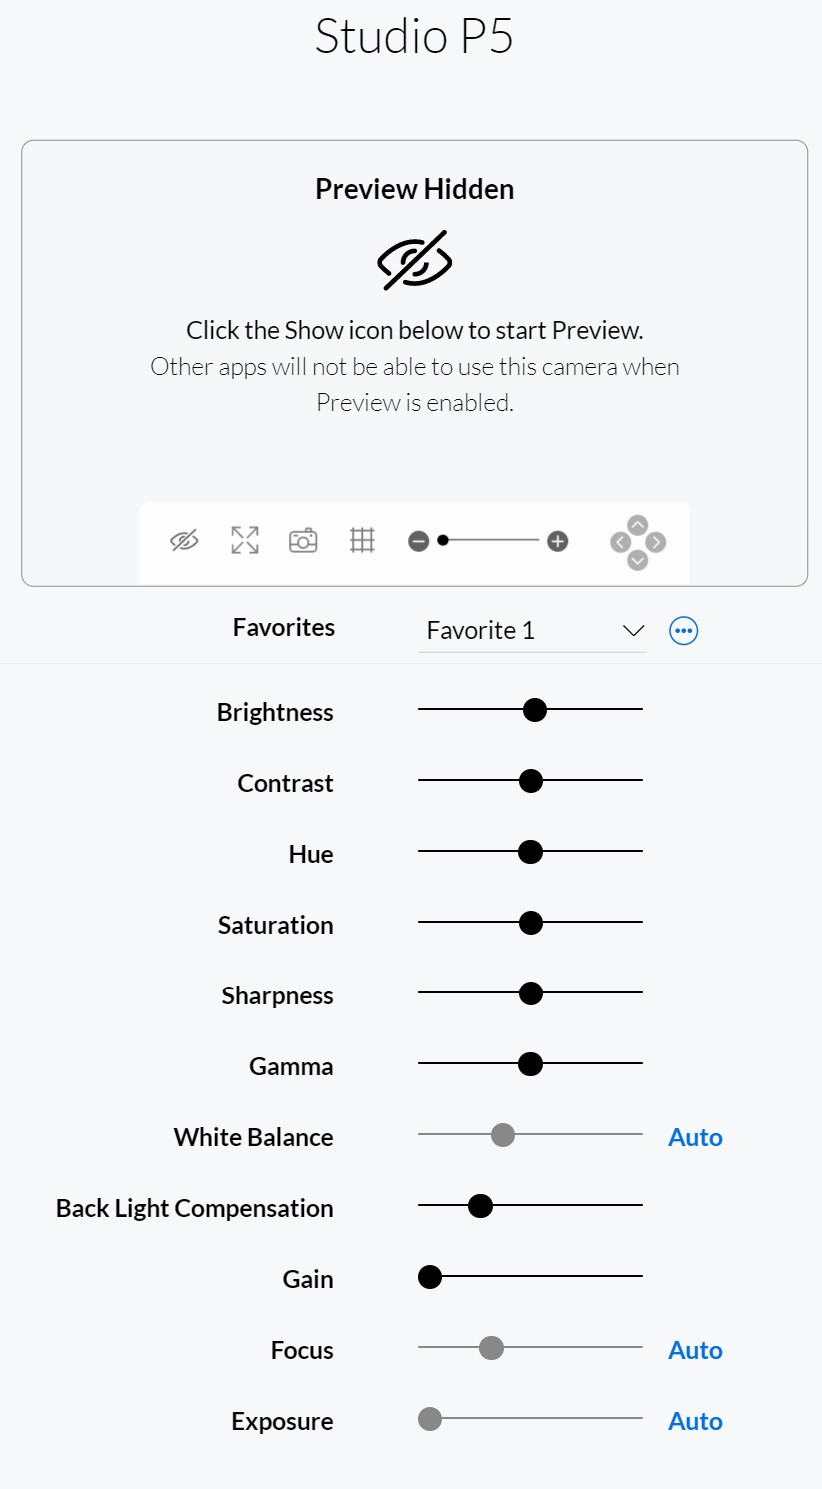Pan camera up with the up arrow

click(638, 524)
